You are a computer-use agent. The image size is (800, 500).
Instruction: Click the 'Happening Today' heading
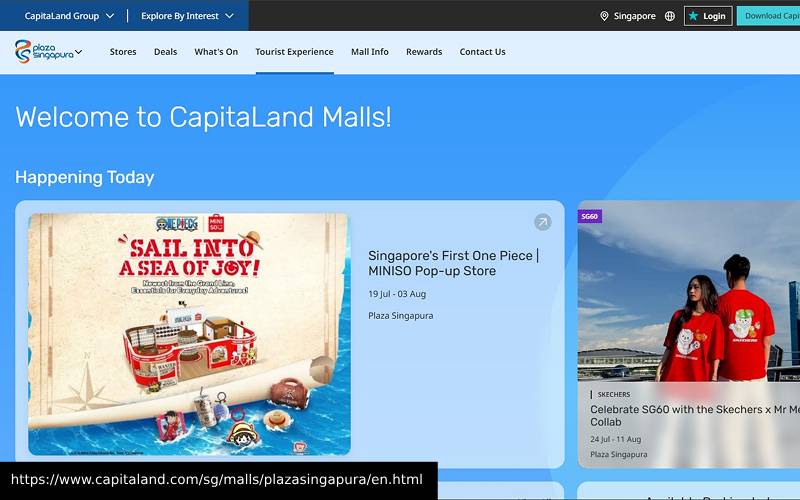click(85, 177)
